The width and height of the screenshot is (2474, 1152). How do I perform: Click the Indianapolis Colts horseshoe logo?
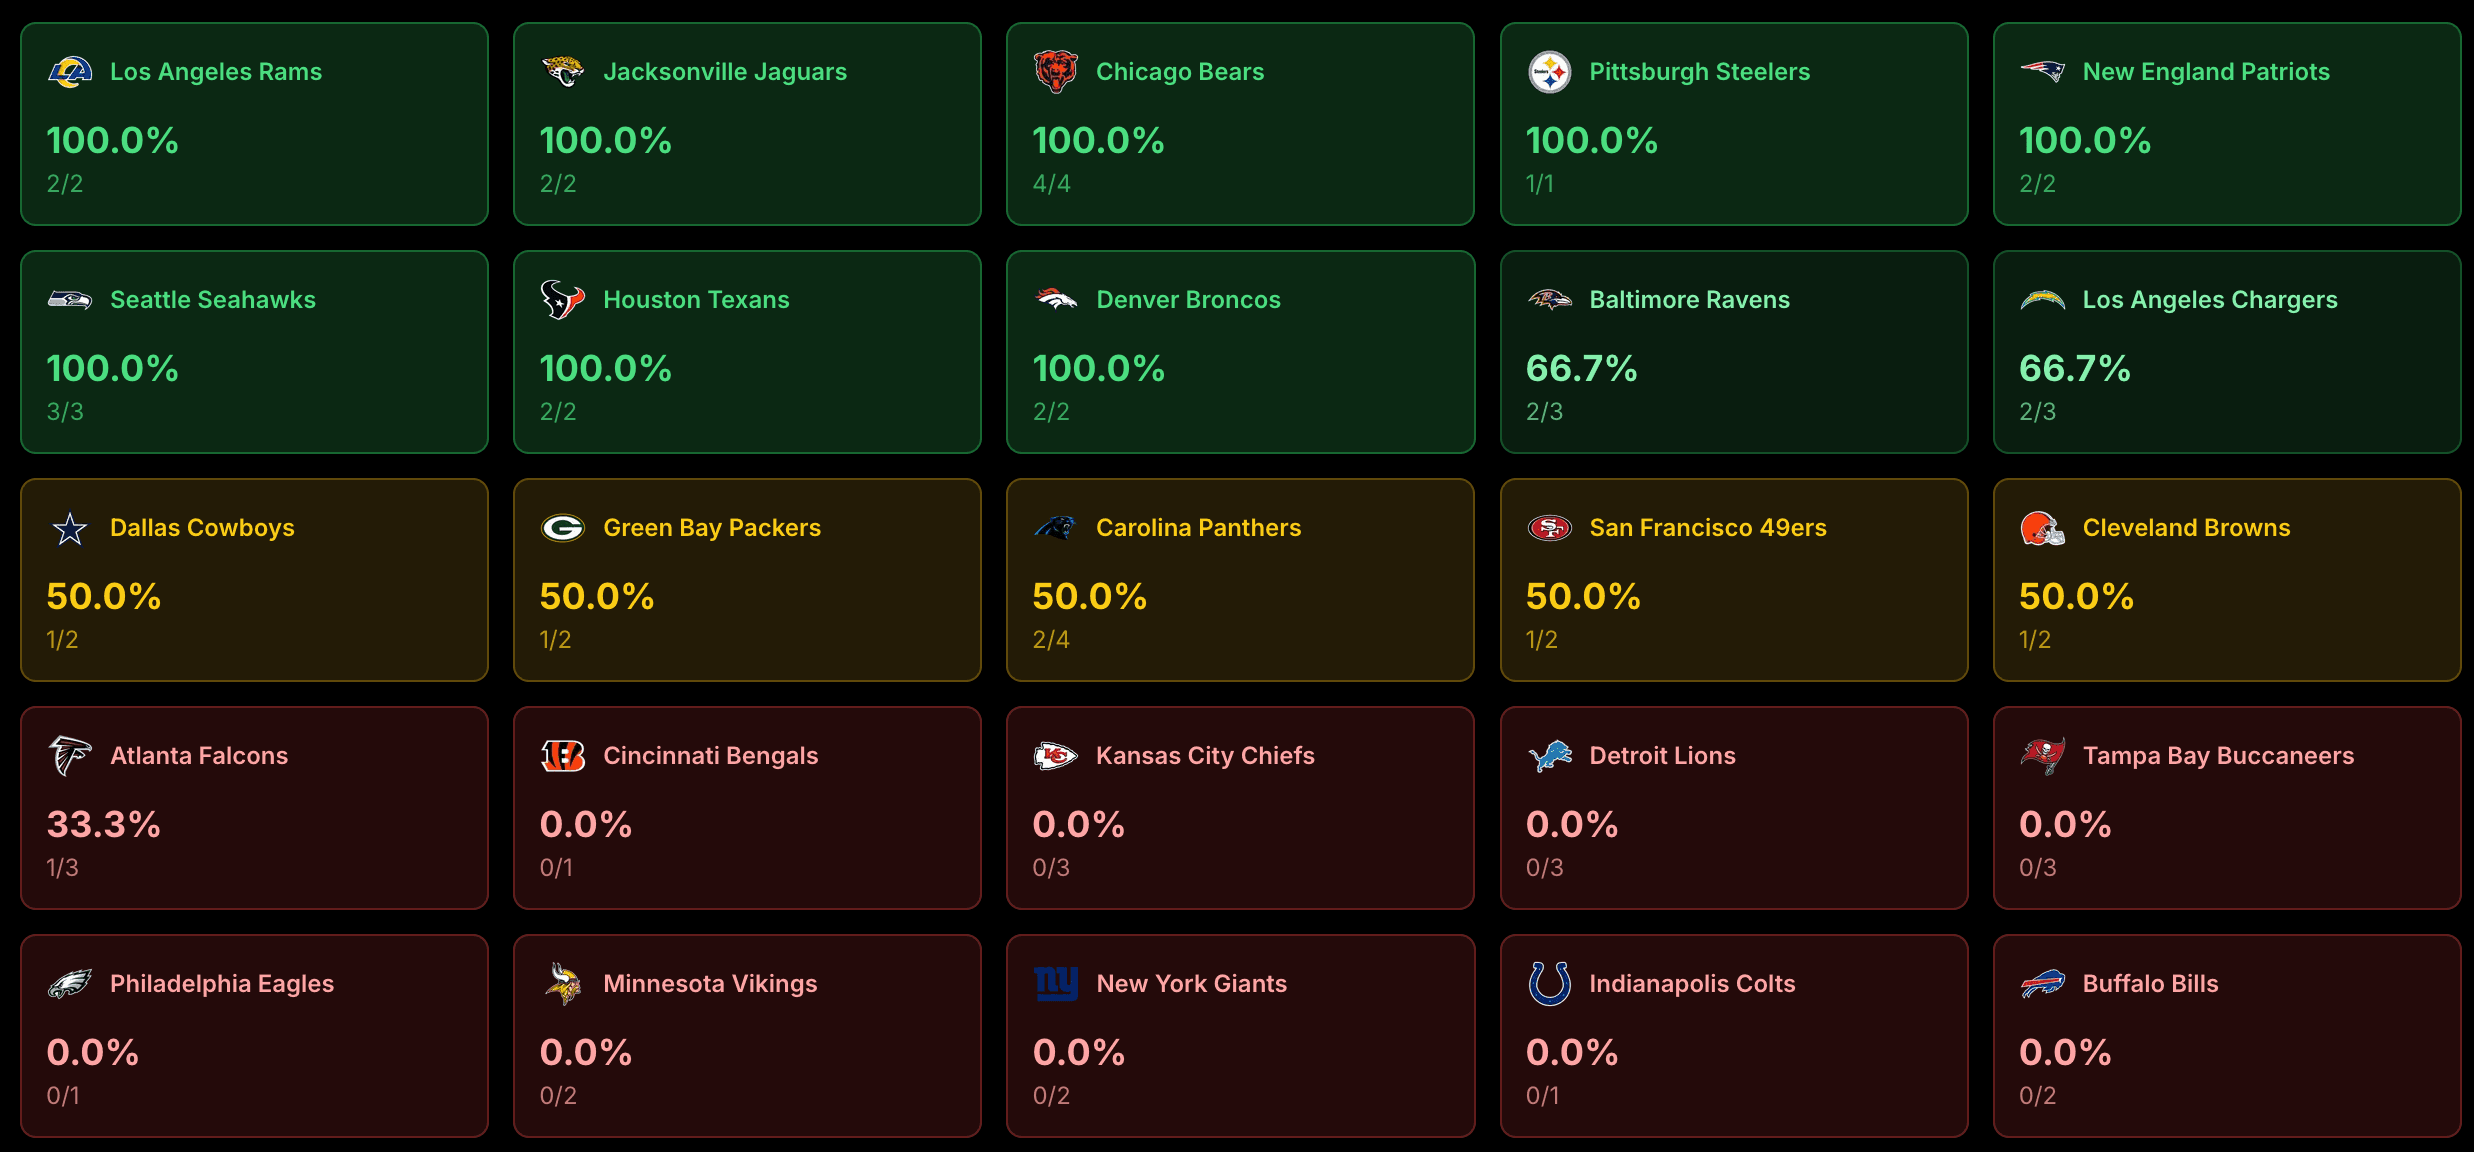(1549, 984)
